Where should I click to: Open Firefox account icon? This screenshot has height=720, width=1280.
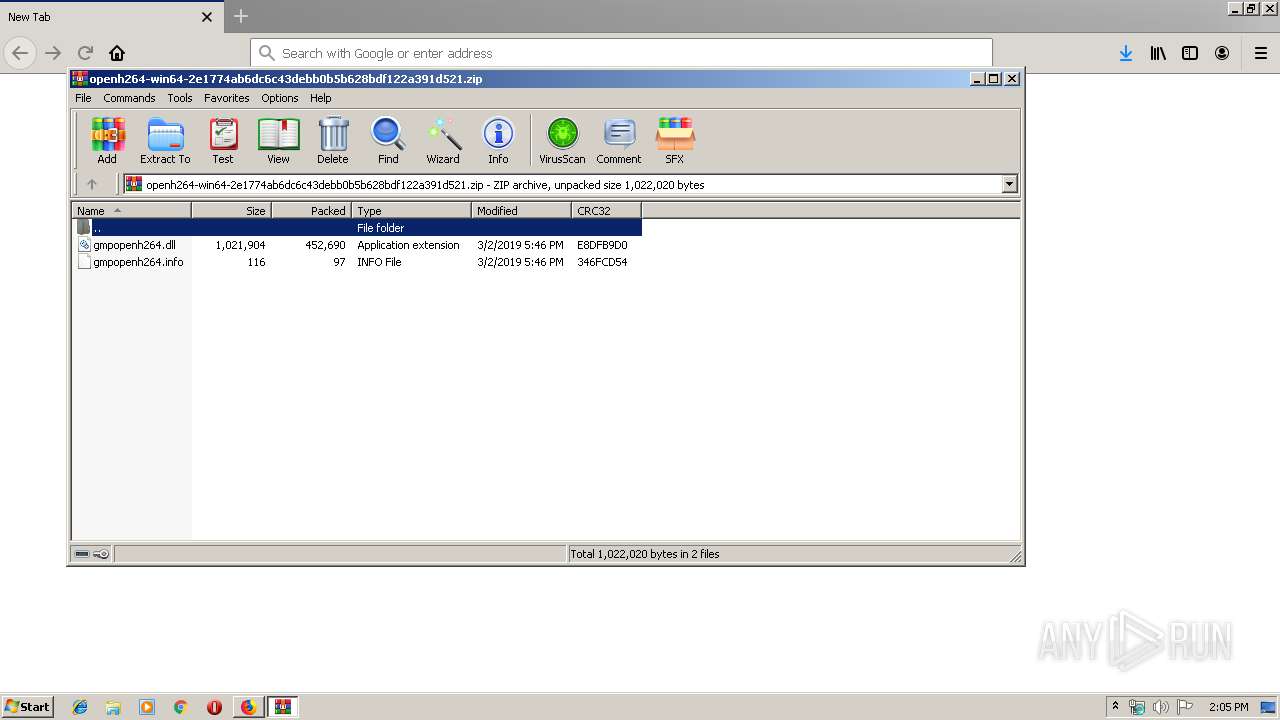(1222, 53)
